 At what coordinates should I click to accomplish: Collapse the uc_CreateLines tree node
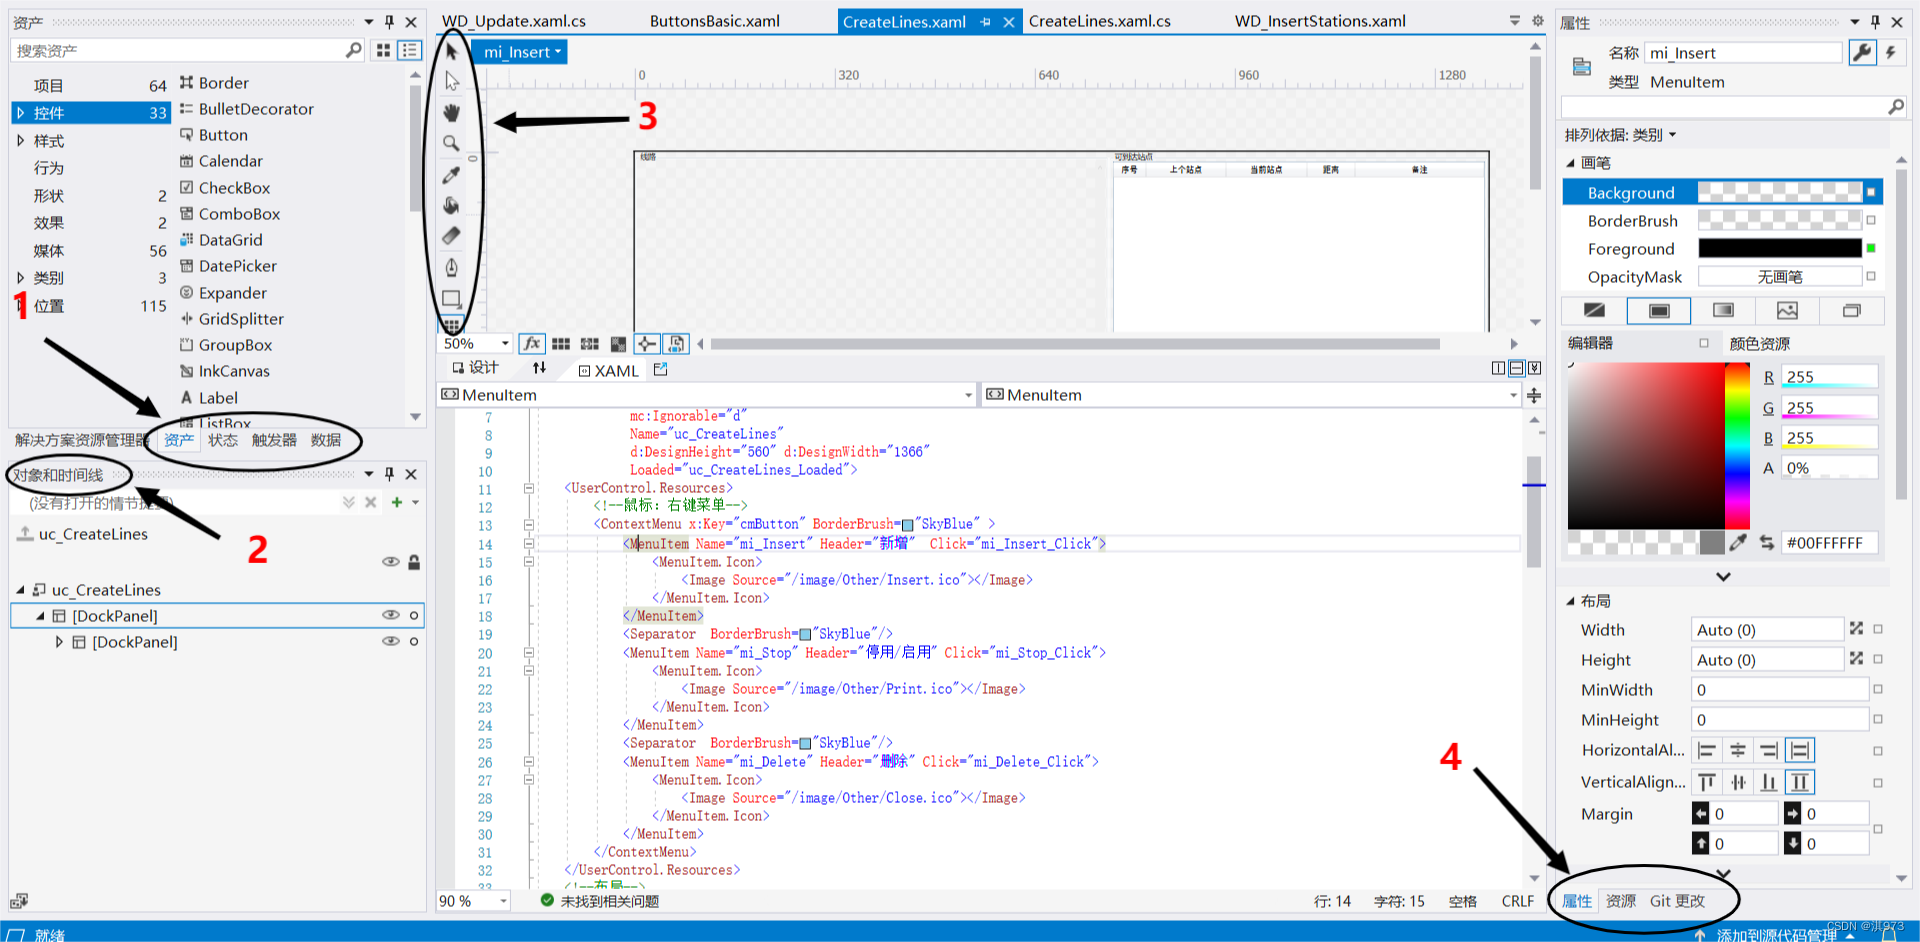pos(20,590)
